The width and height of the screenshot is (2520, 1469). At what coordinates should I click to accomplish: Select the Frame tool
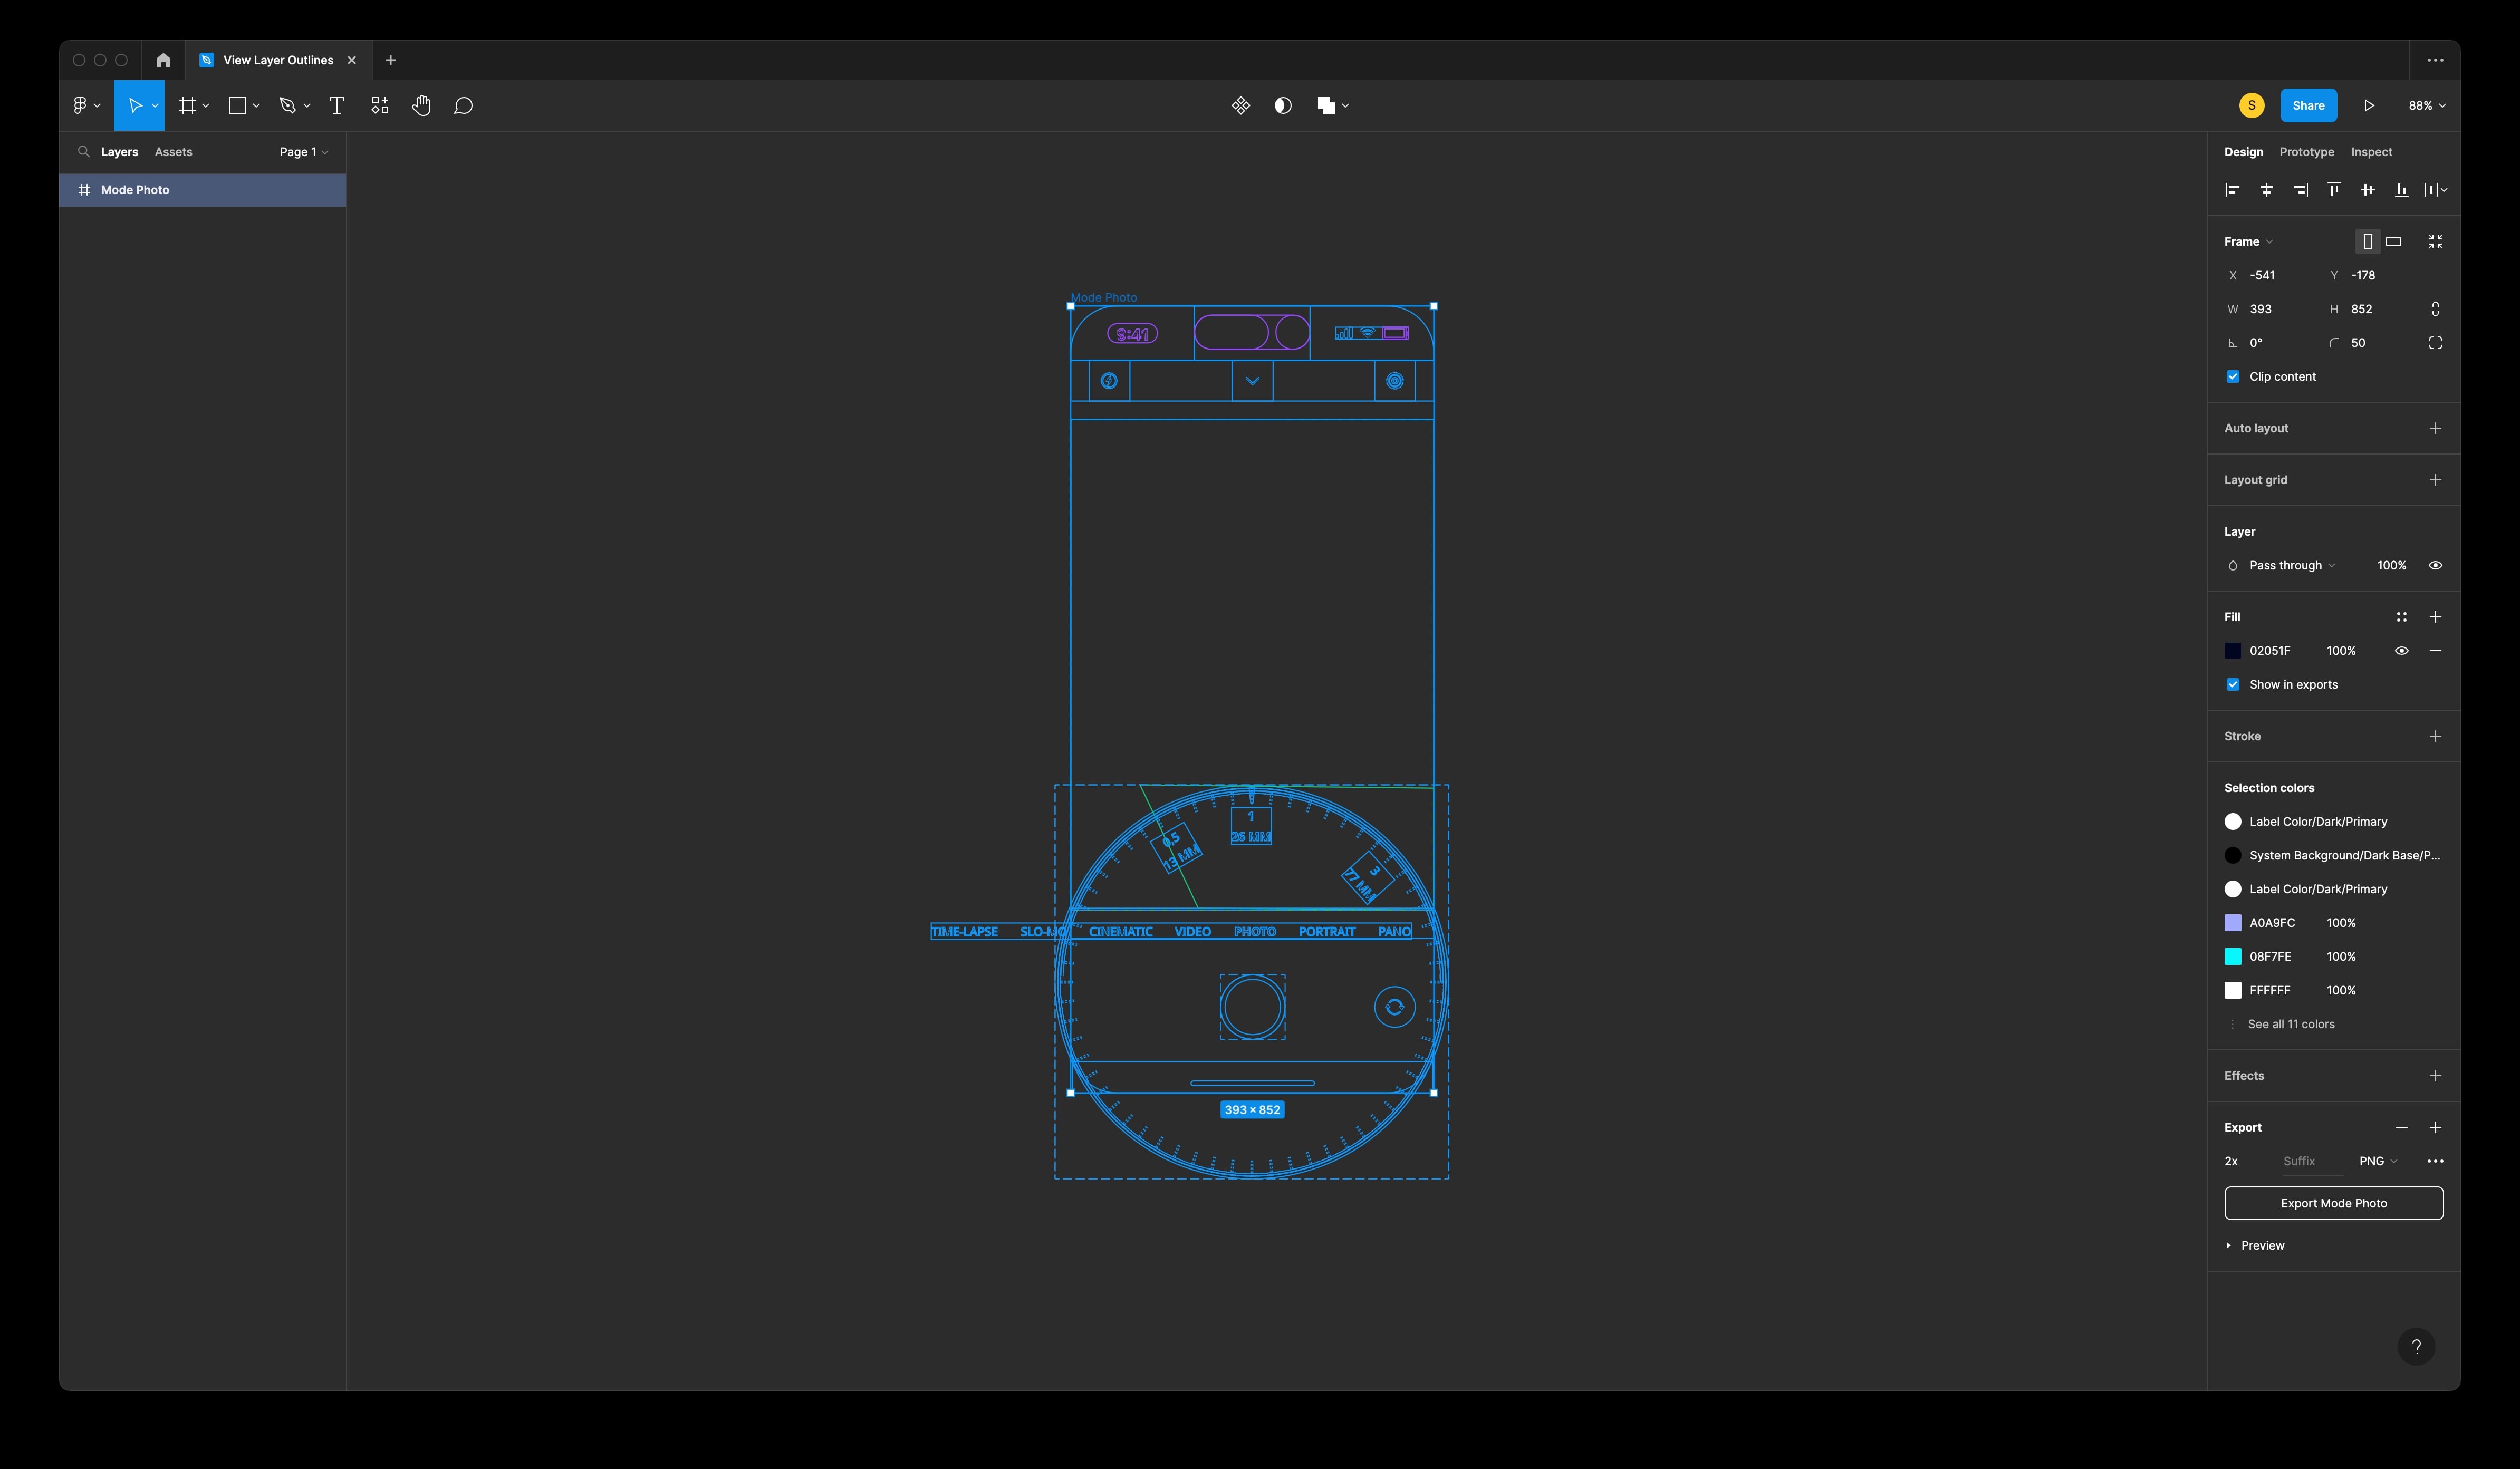(x=187, y=105)
